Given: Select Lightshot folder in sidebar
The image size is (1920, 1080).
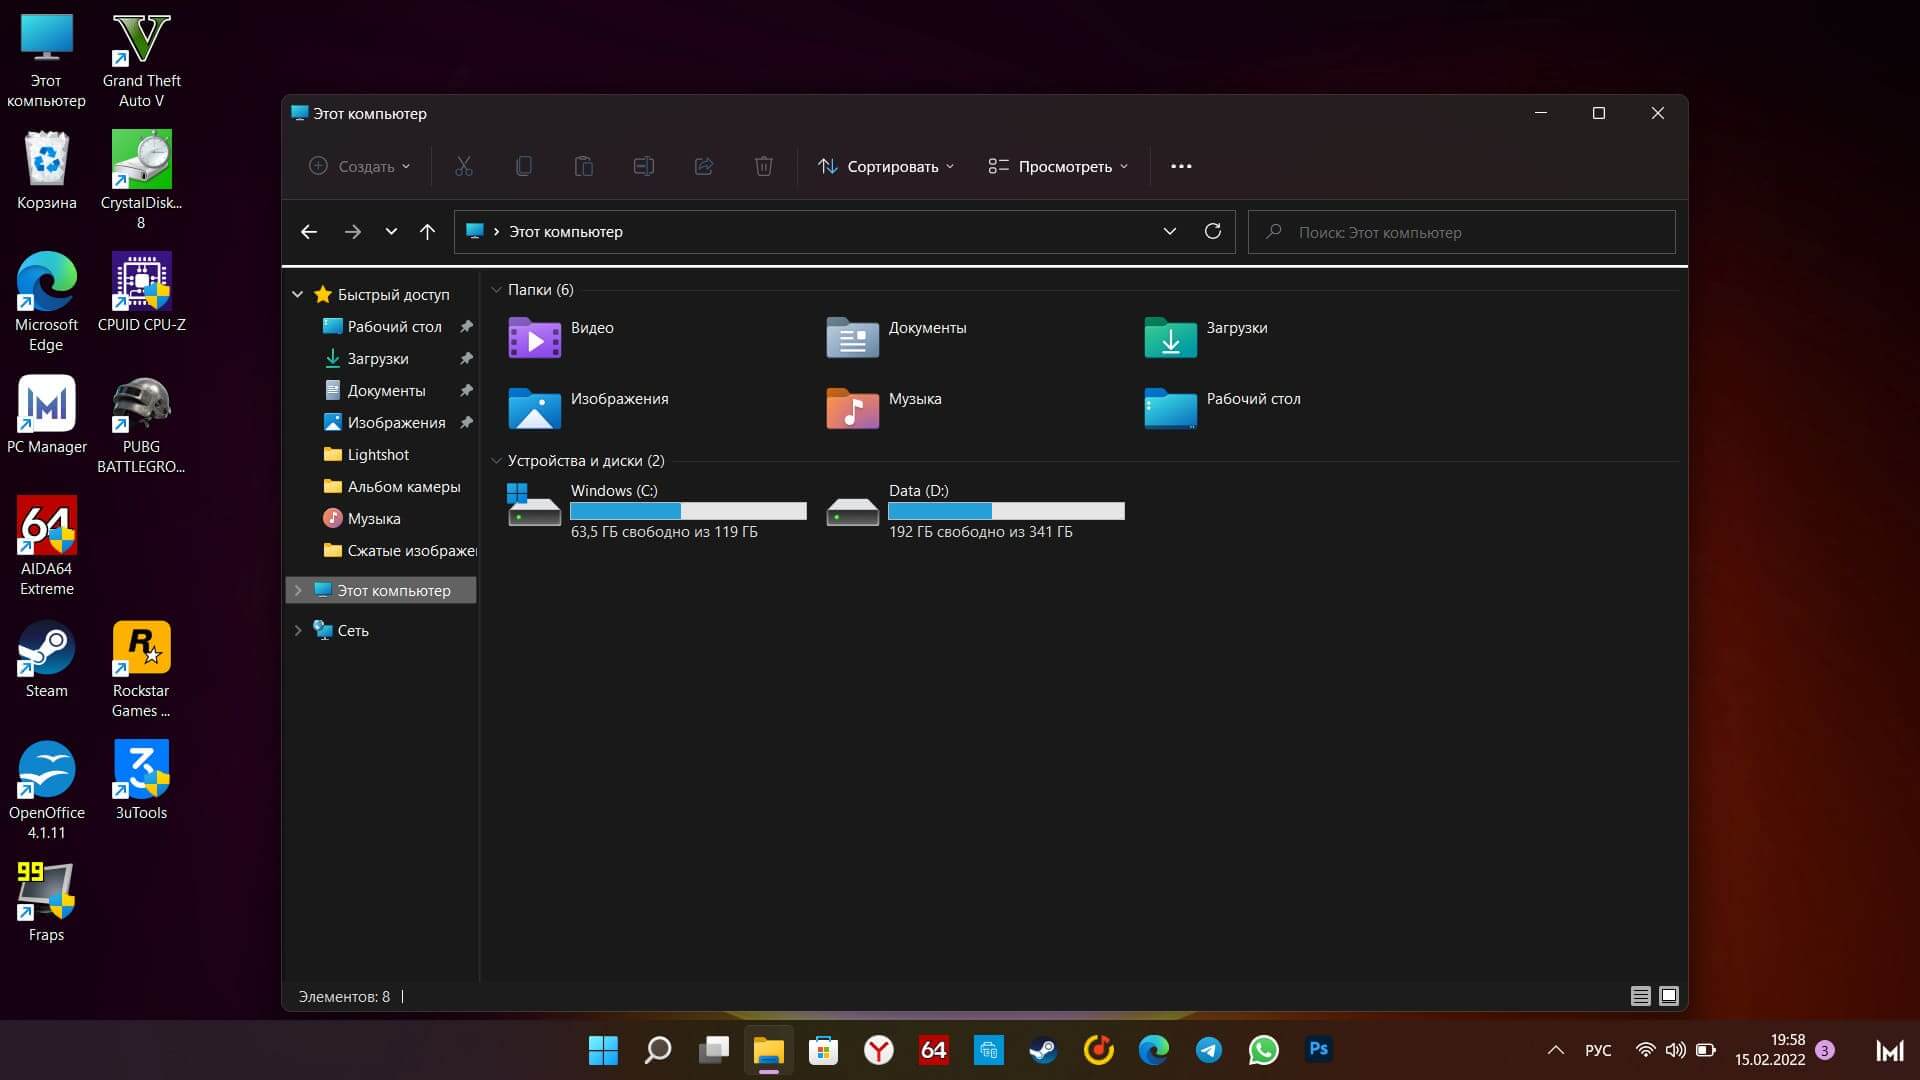Looking at the screenshot, I should click(x=377, y=454).
